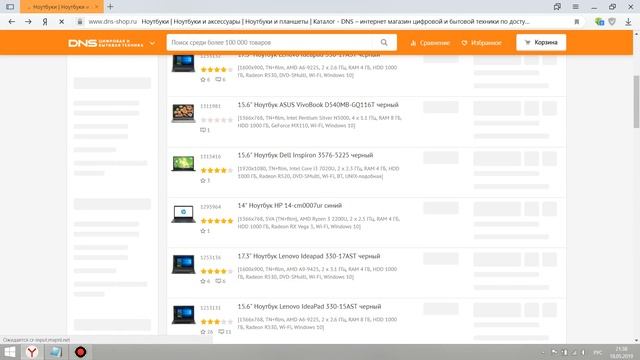This screenshot has width=640, height=360.
Task: Open Yandex home via the Я button
Action: pyautogui.click(x=45, y=22)
